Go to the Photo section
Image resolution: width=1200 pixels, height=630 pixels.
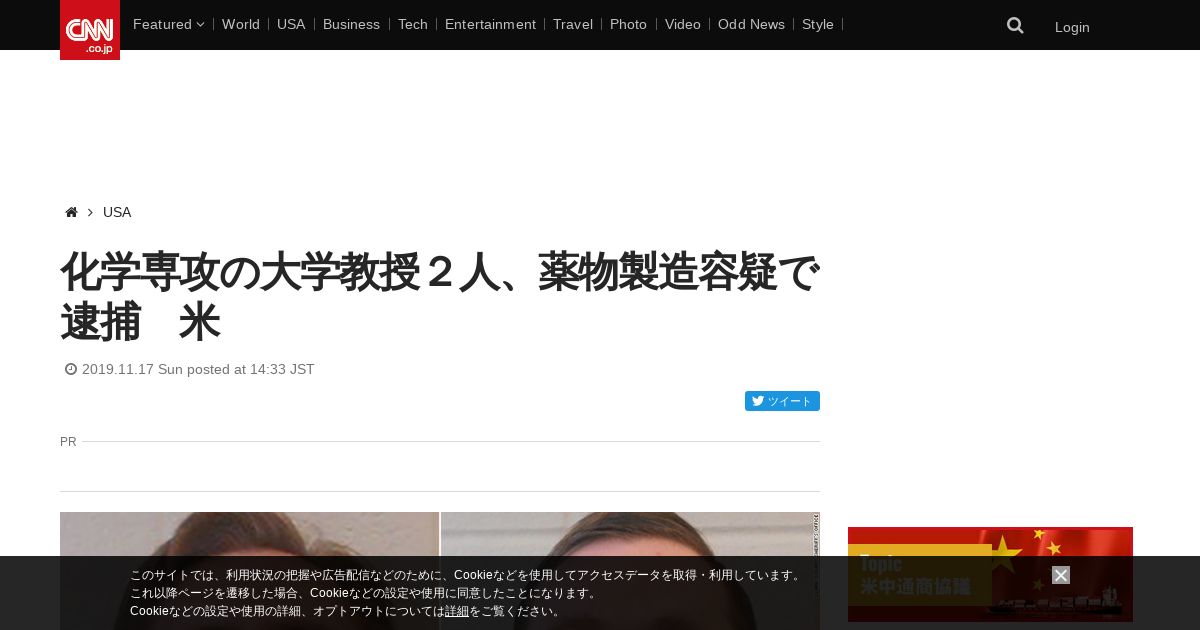[628, 24]
